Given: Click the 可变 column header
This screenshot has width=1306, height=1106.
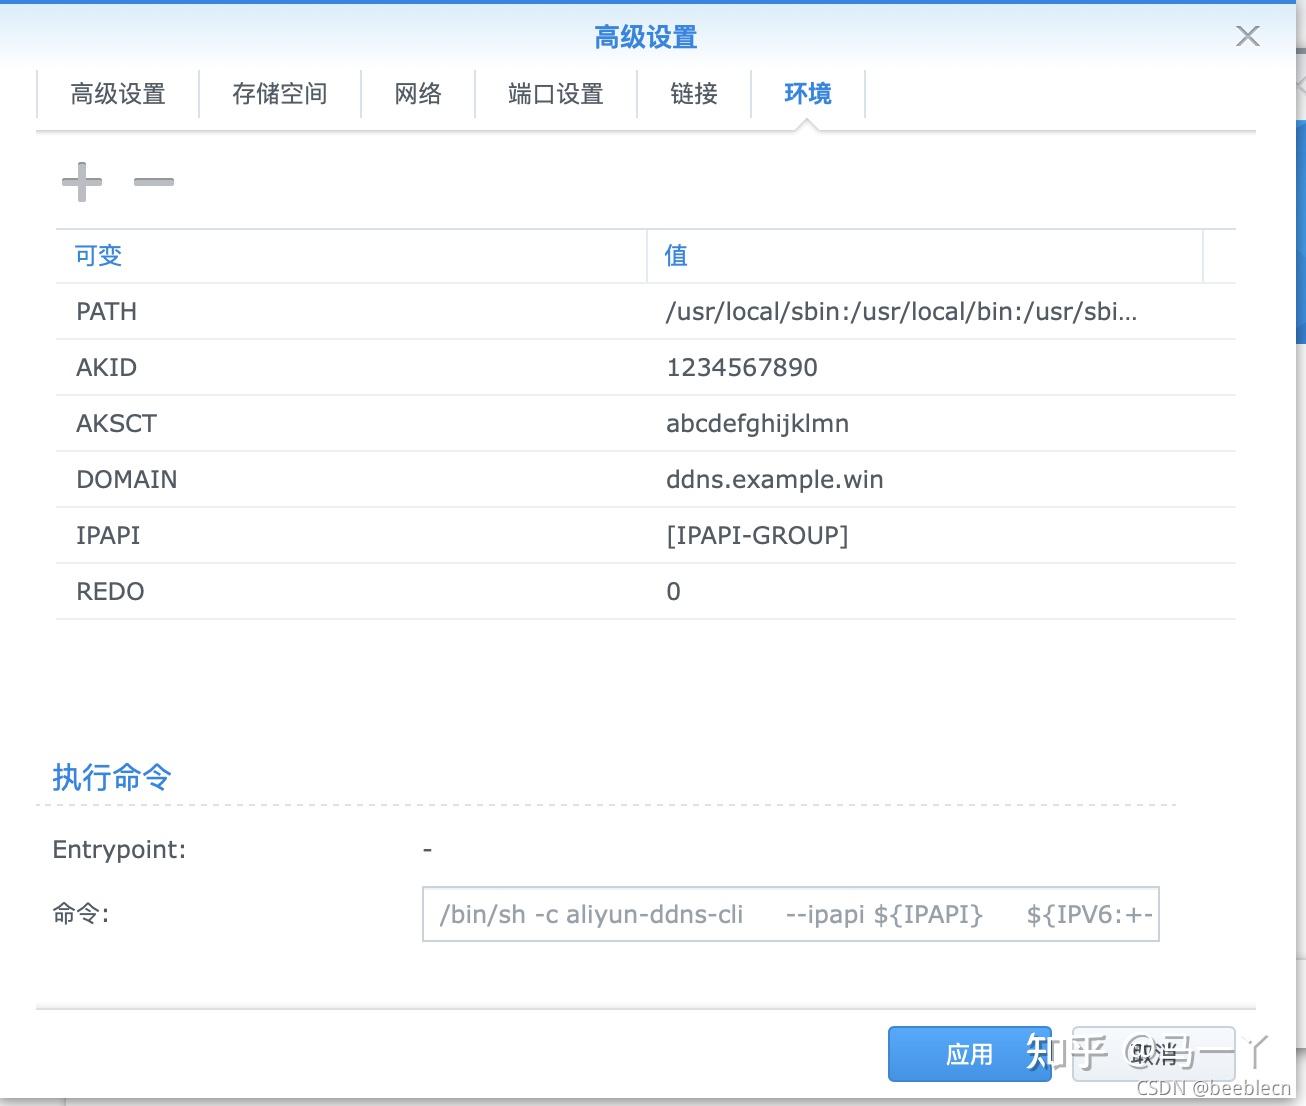Looking at the screenshot, I should (97, 255).
